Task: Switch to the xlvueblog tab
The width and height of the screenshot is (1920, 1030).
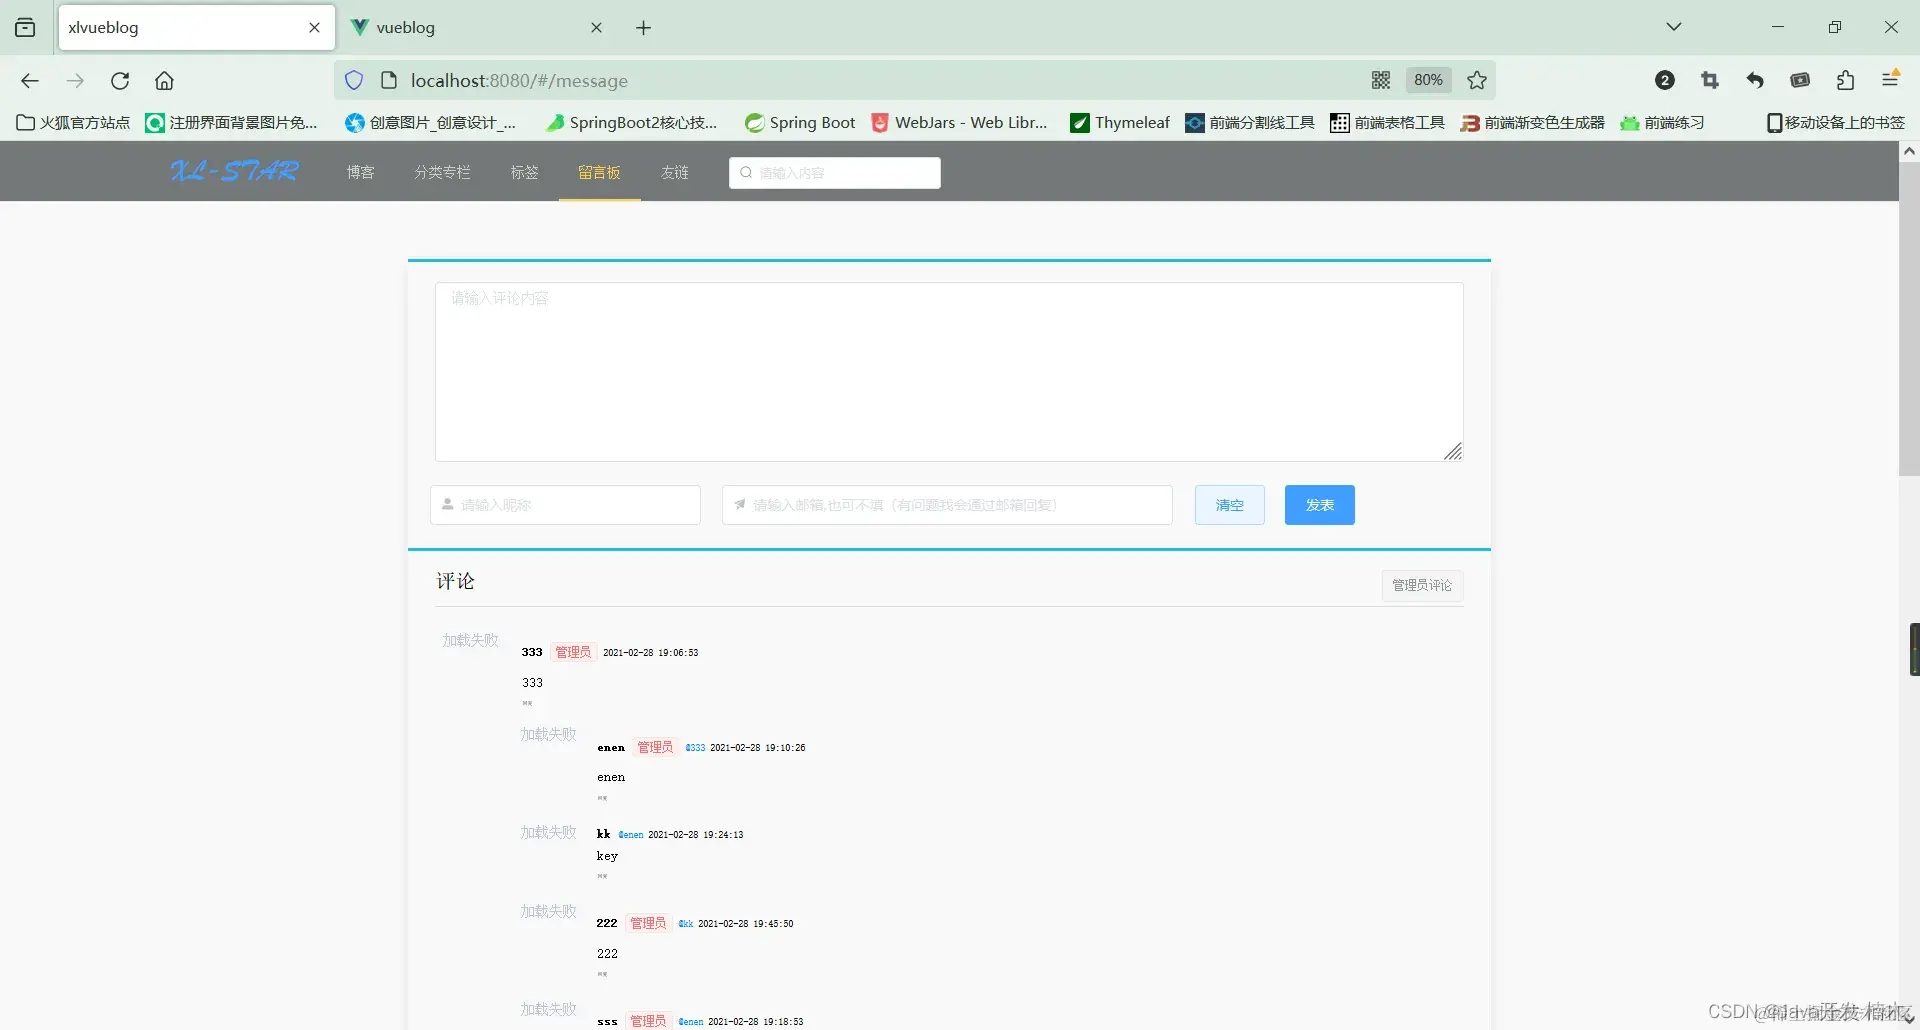Action: [x=196, y=28]
